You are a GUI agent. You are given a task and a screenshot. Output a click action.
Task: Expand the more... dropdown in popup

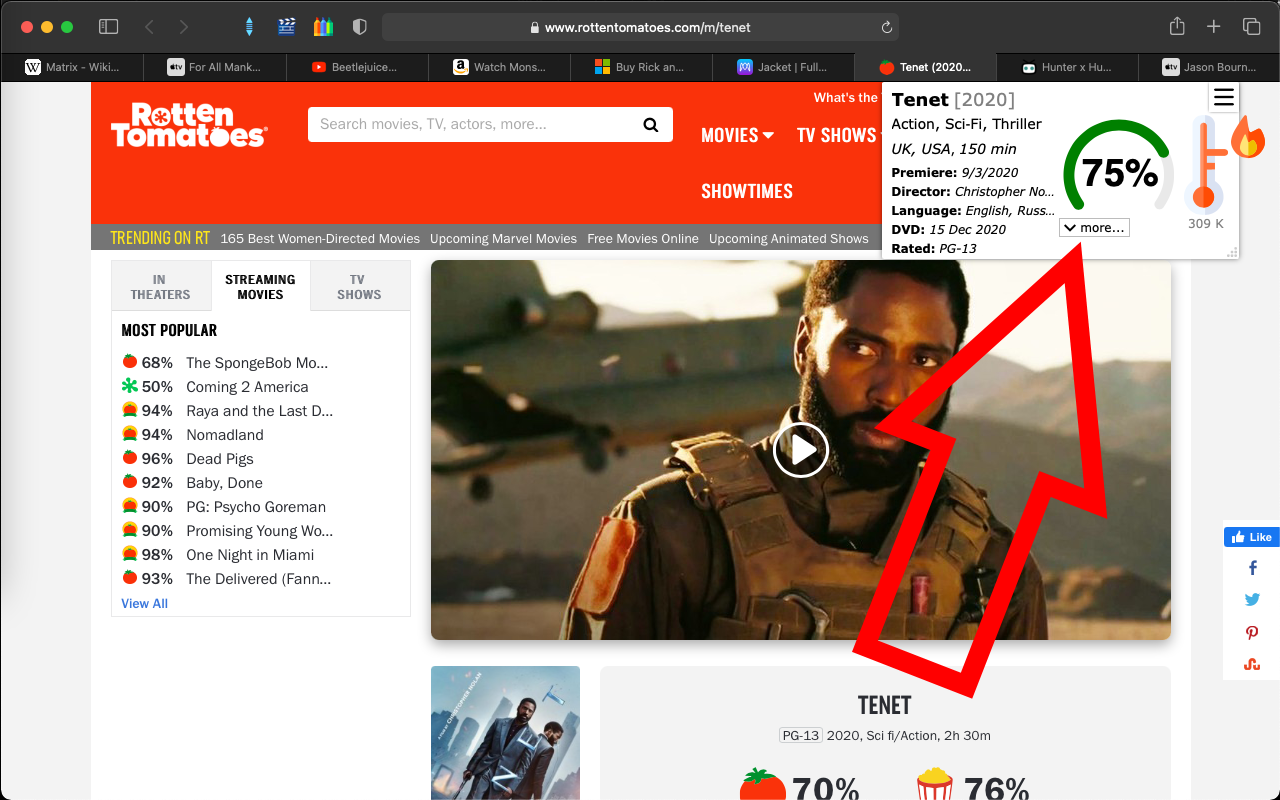pos(1094,228)
